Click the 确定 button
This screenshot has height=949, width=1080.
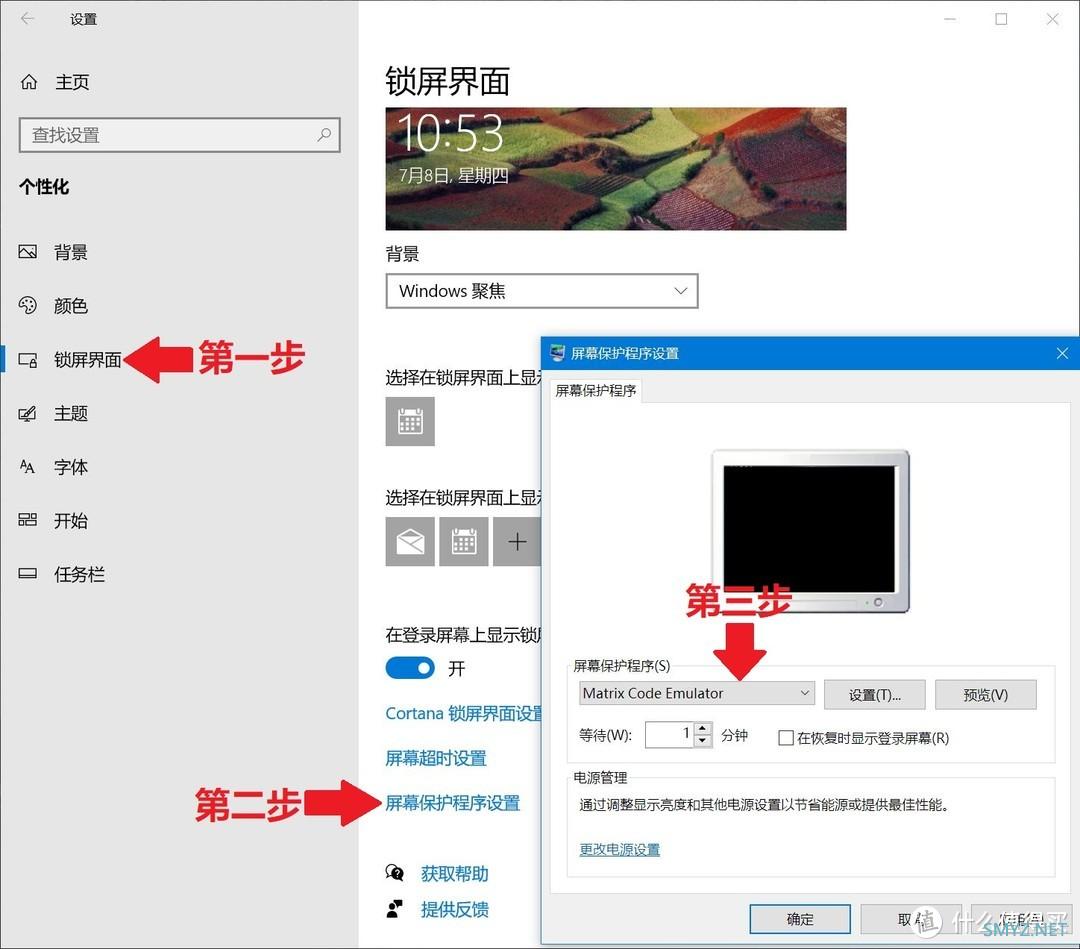click(x=800, y=919)
